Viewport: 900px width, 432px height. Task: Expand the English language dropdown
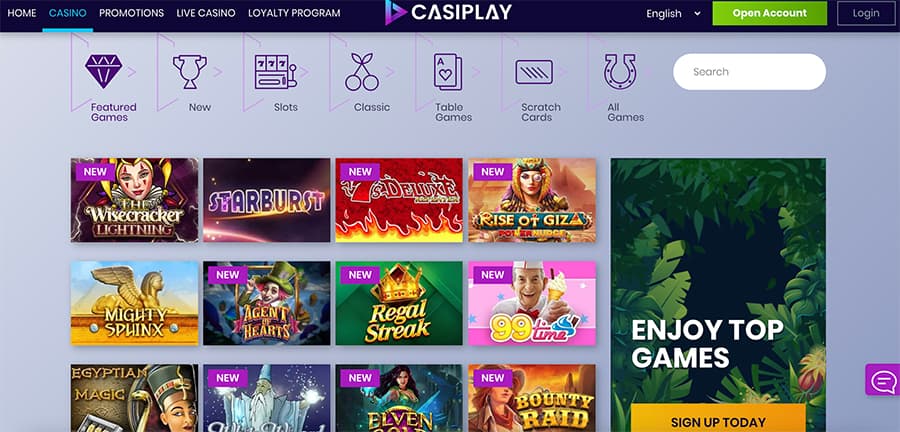673,13
